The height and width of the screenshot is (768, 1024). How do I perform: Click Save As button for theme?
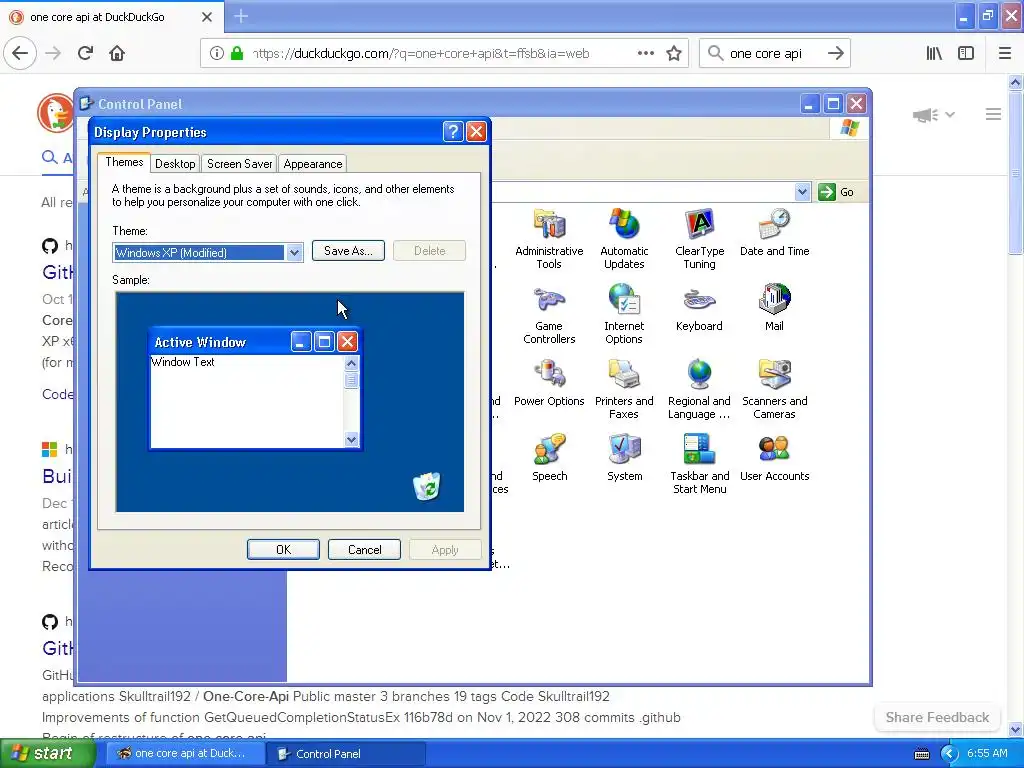tap(348, 251)
